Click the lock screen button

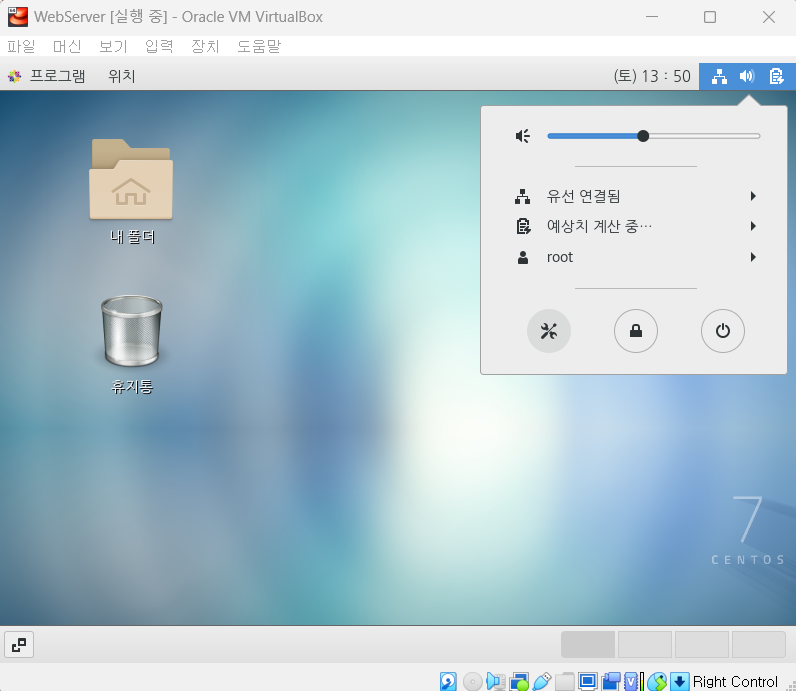click(636, 331)
